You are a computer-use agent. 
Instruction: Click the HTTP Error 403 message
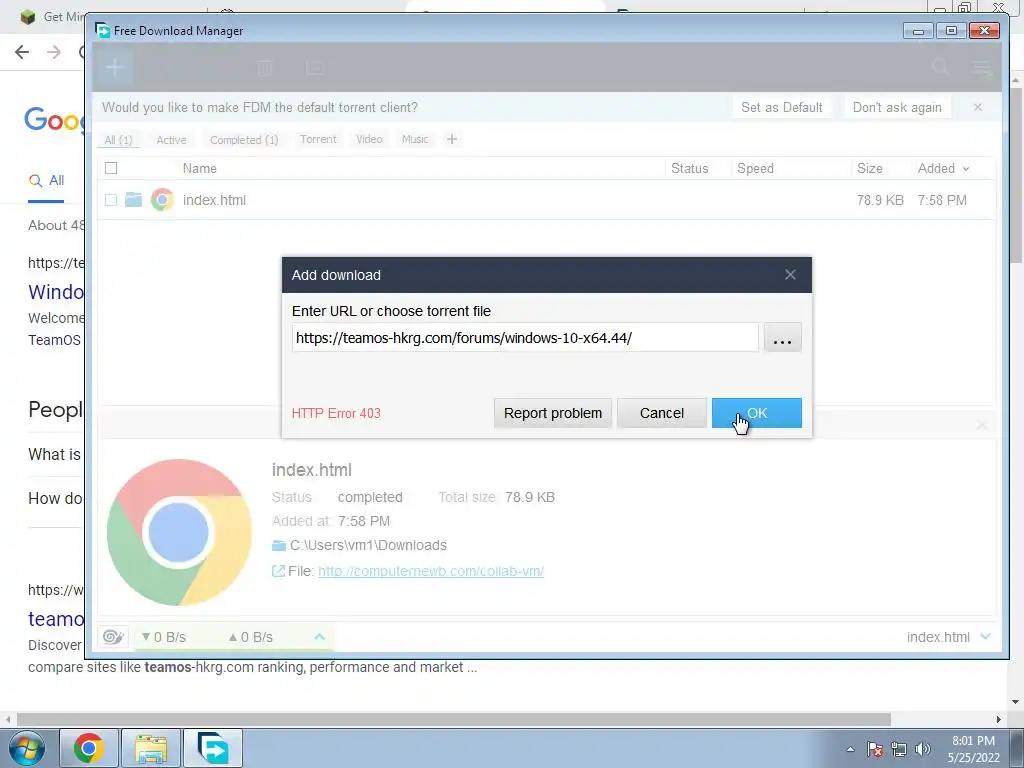tap(336, 413)
